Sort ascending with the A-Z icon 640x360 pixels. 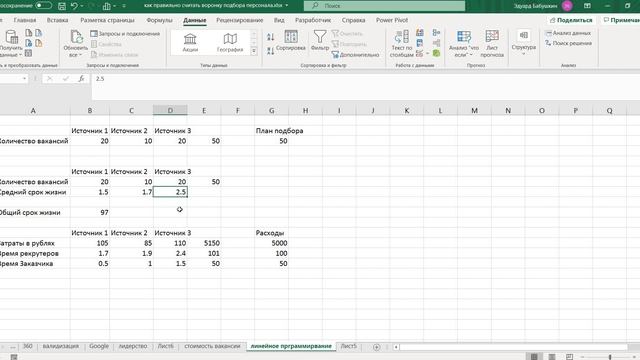point(271,37)
